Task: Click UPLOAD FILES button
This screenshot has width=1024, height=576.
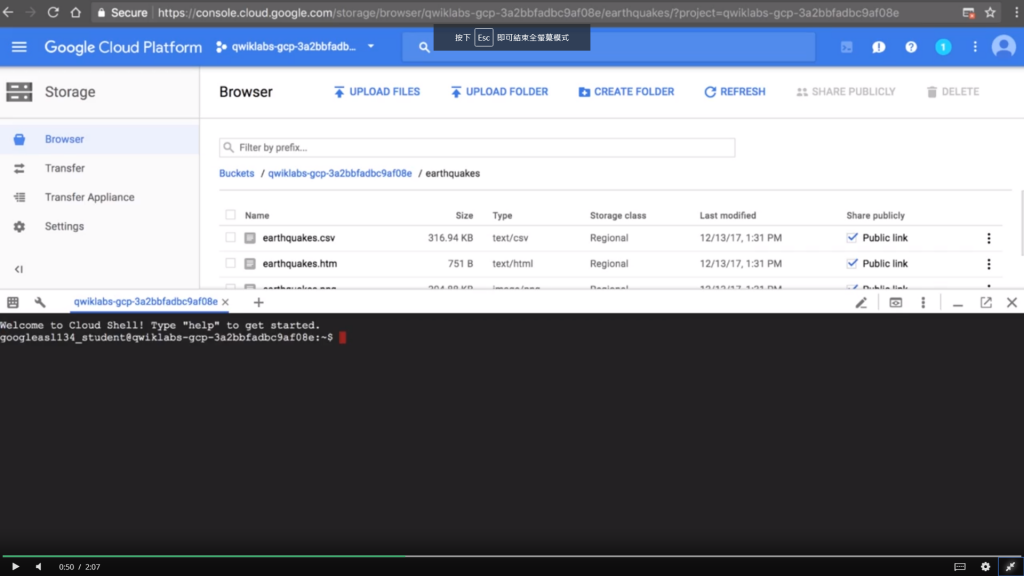Action: click(377, 92)
